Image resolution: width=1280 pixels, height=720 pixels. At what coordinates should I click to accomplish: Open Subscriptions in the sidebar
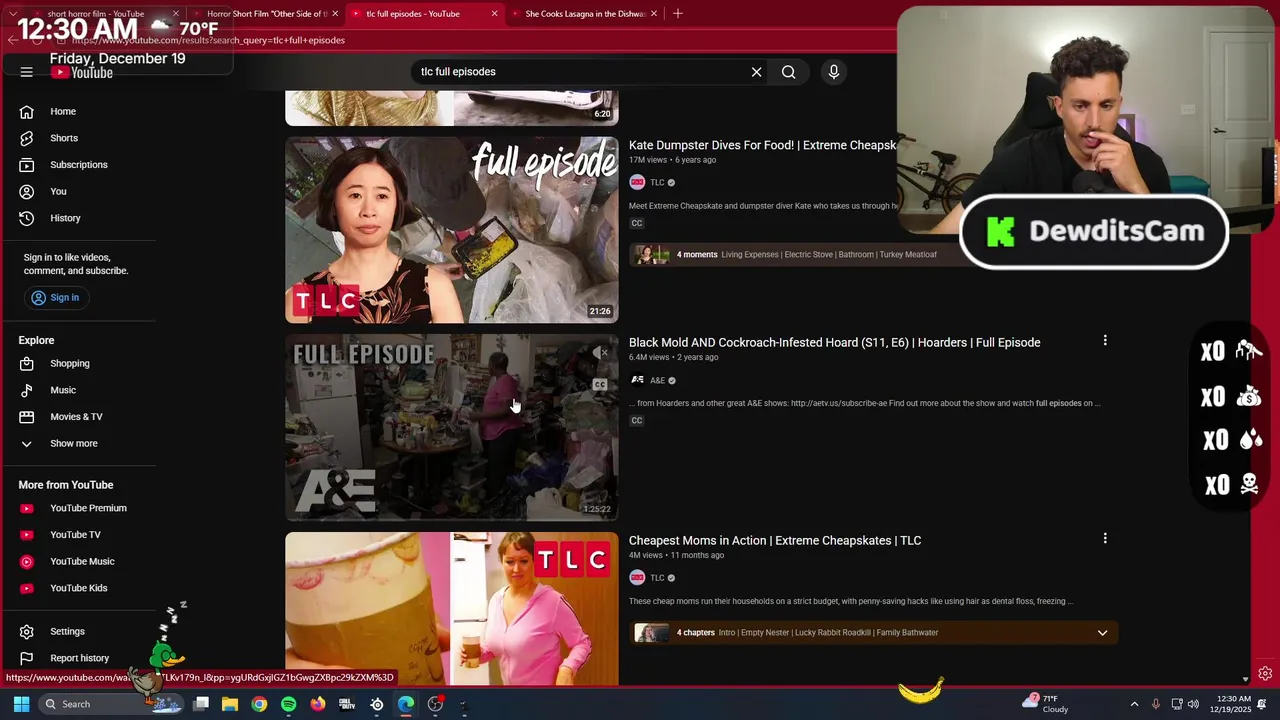78,165
